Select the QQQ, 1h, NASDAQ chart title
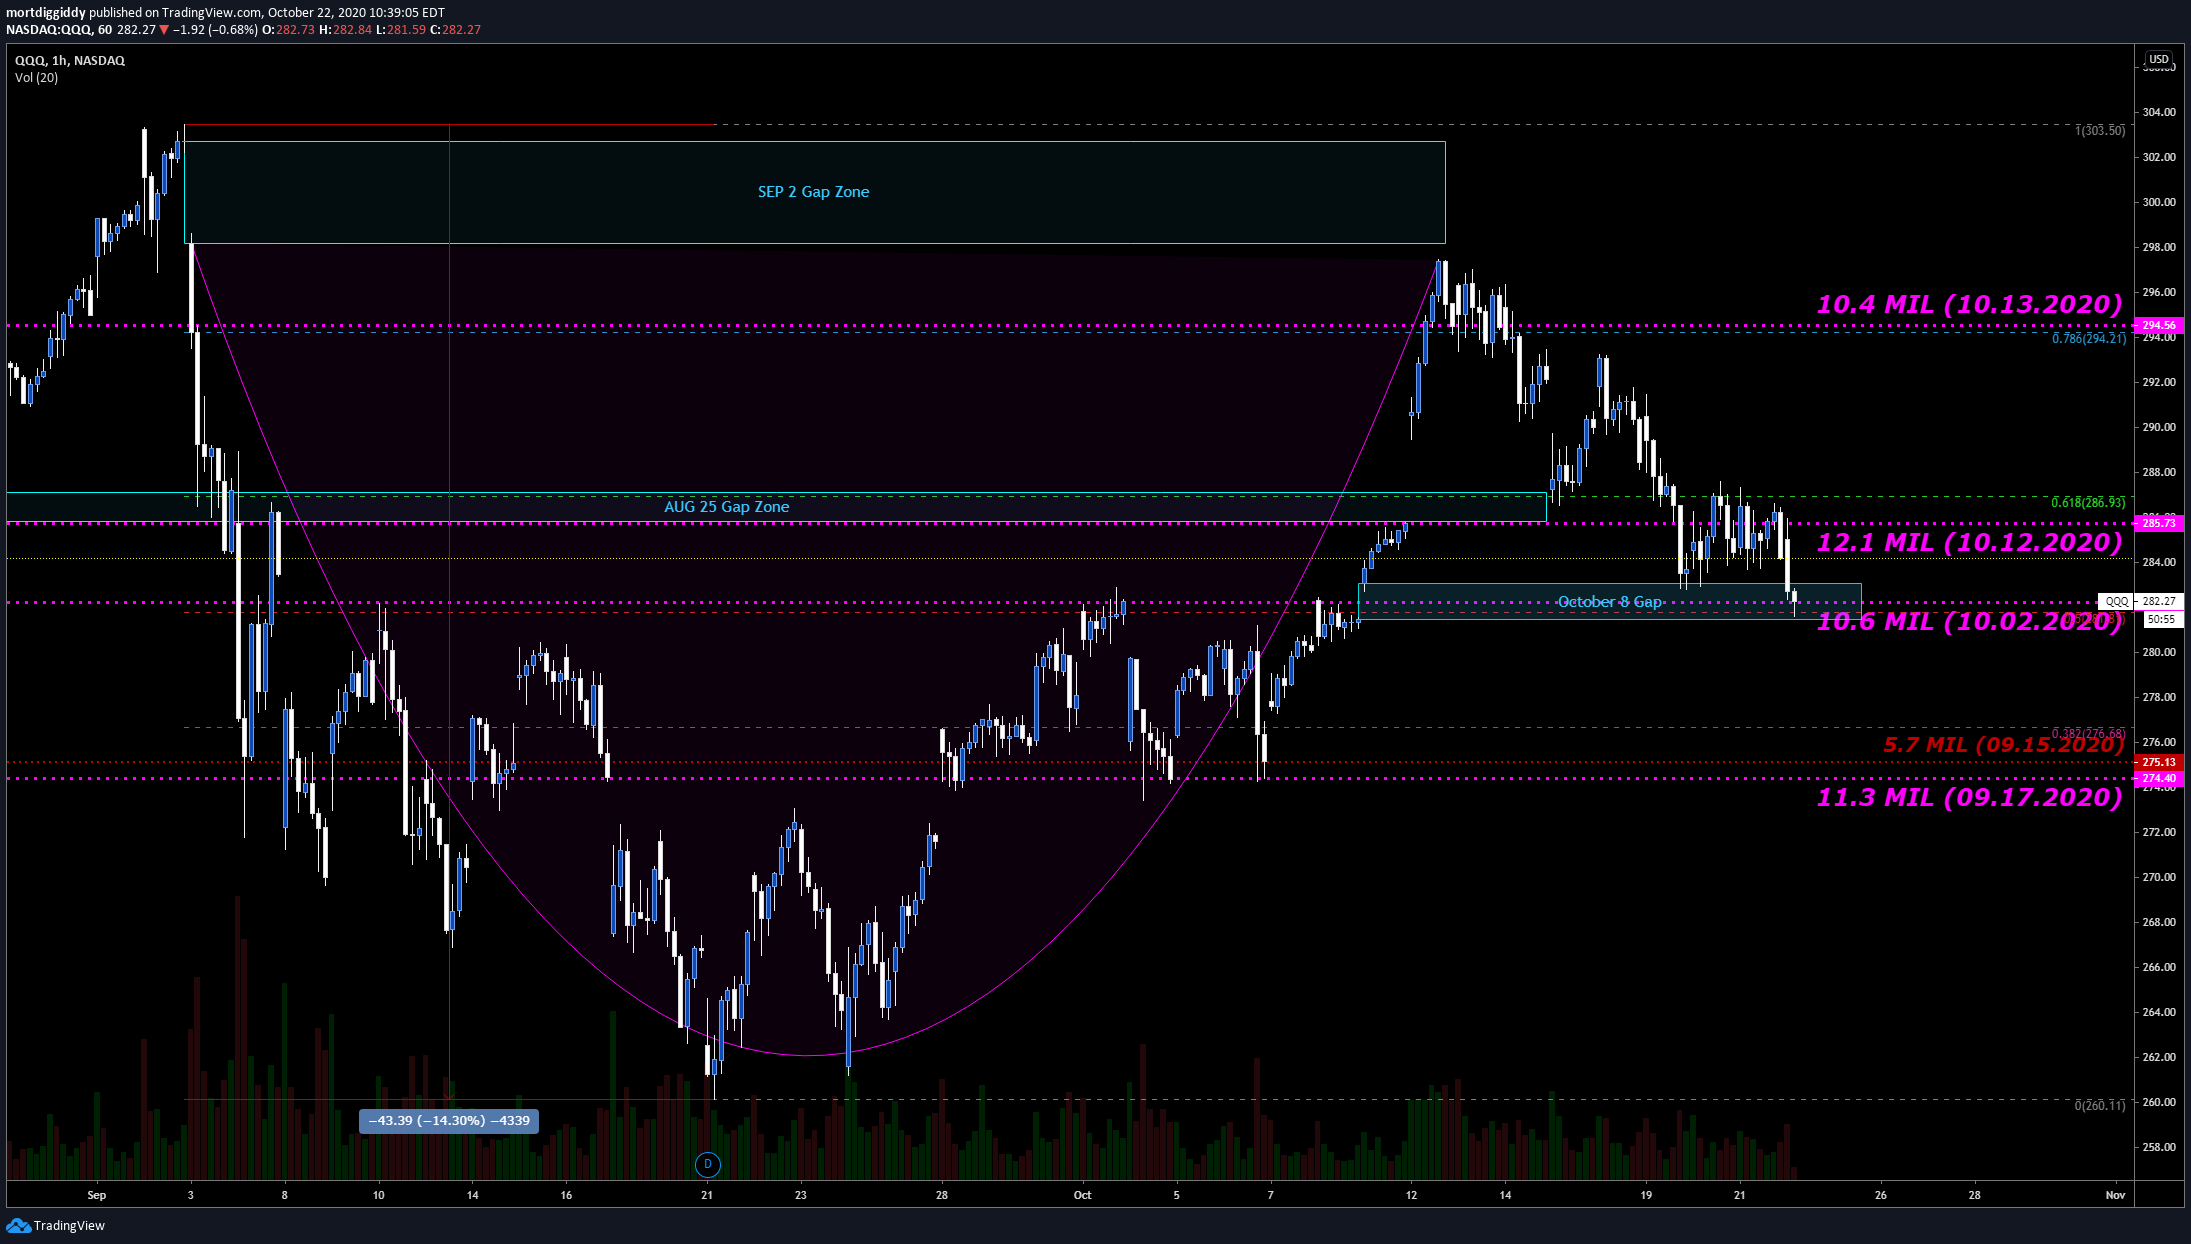Image resolution: width=2191 pixels, height=1244 pixels. coord(70,61)
